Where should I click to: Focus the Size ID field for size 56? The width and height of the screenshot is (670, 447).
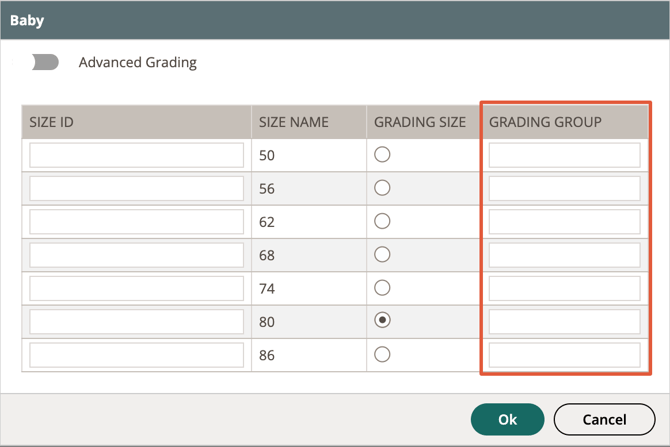(136, 188)
